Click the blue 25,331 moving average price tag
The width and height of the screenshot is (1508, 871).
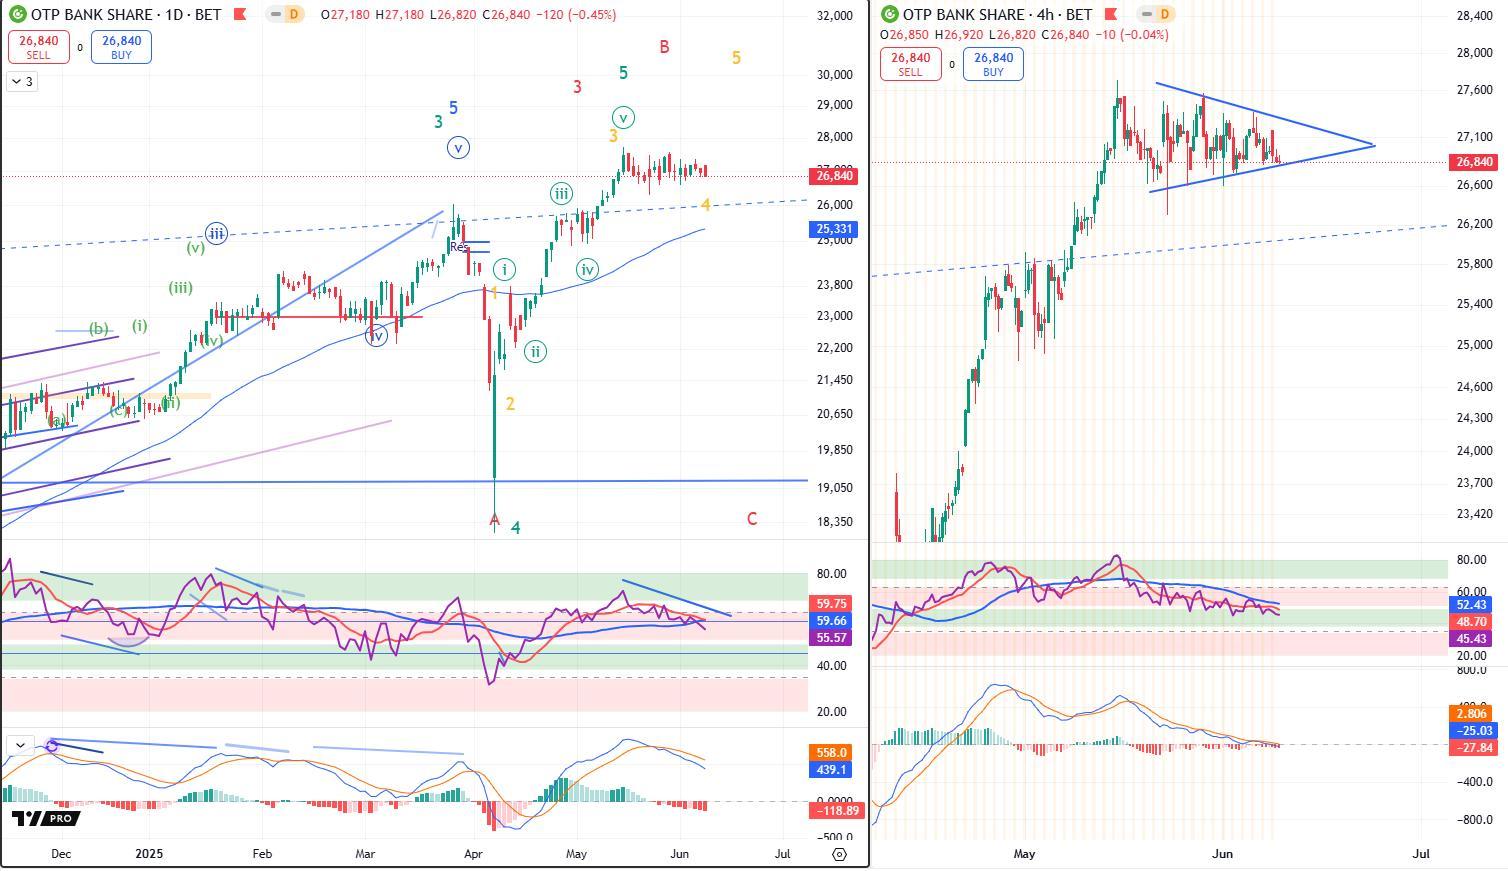[x=835, y=229]
